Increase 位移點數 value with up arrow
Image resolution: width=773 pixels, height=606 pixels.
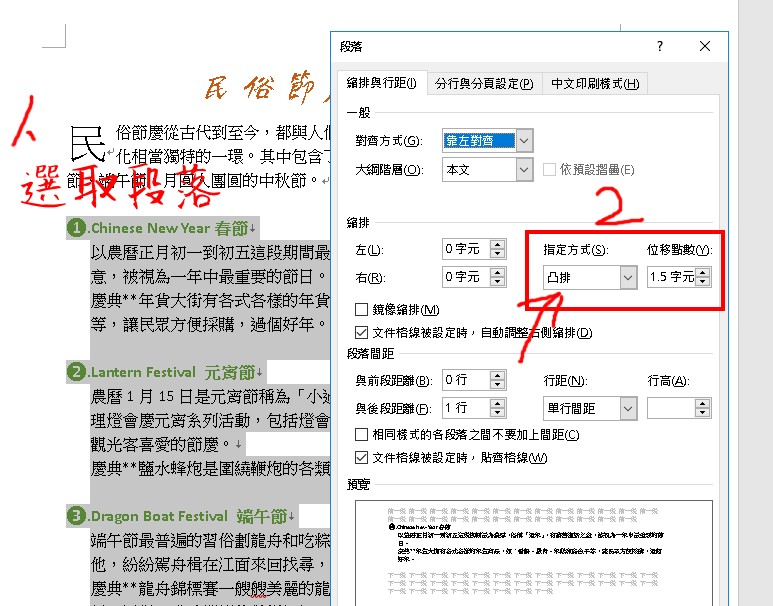tap(704, 272)
